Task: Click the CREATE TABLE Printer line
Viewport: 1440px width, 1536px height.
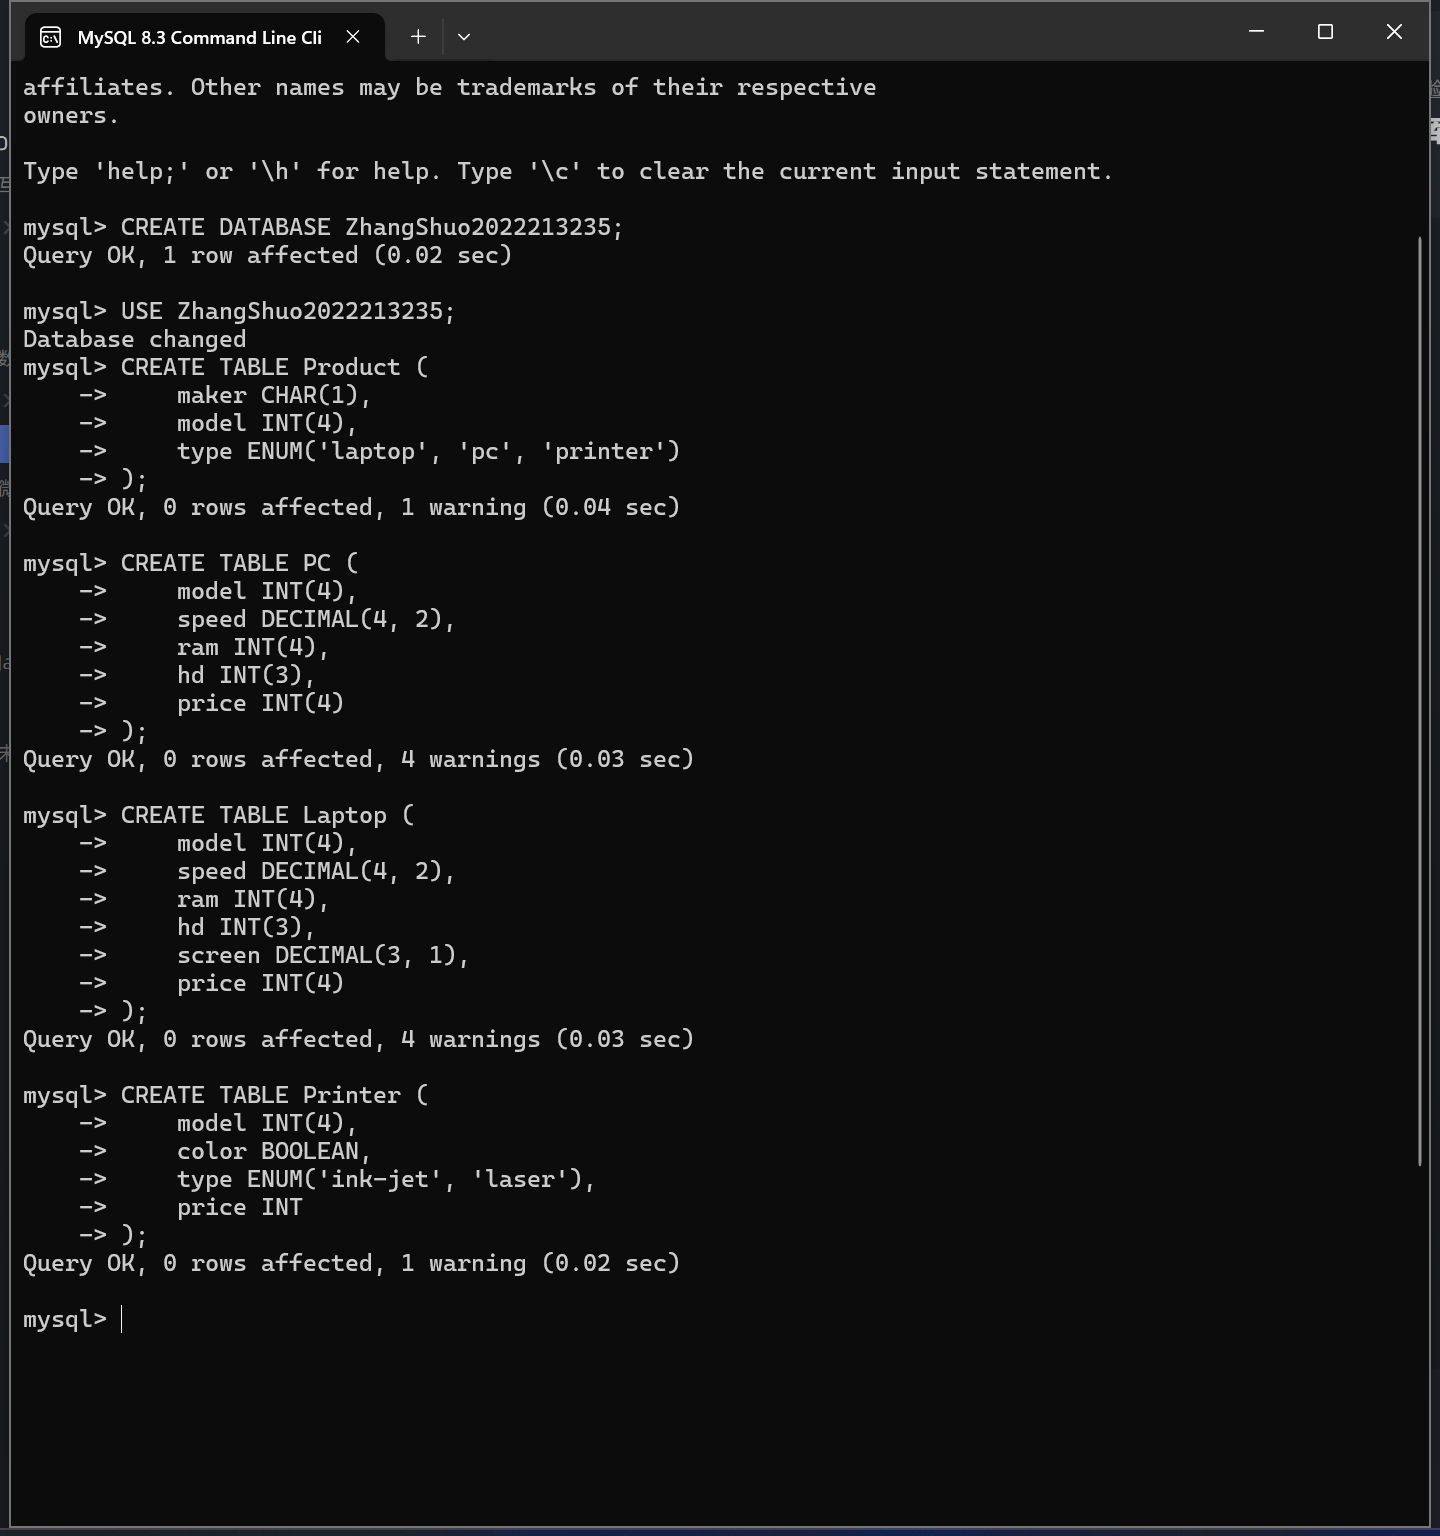Action: (x=226, y=1095)
